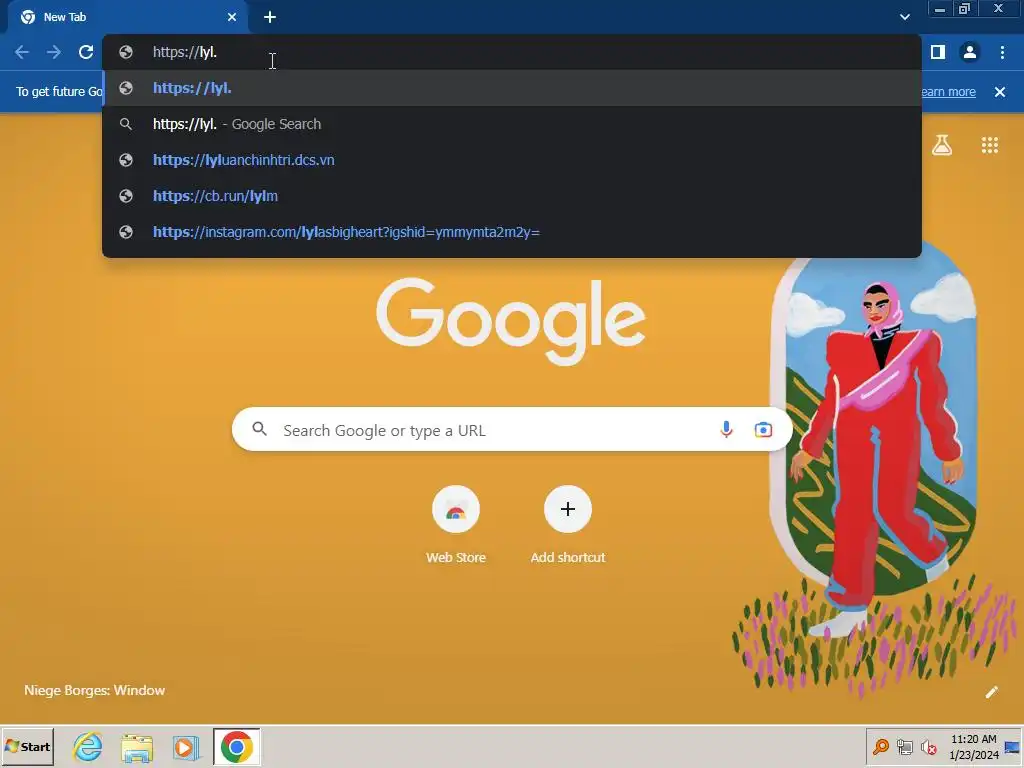
Task: Open a new tab with the plus button
Action: [x=270, y=17]
